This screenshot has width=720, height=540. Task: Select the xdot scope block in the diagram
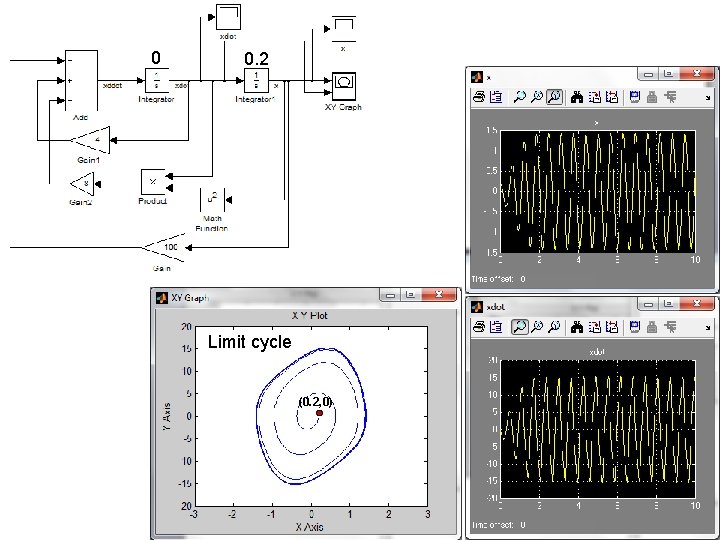[x=229, y=17]
